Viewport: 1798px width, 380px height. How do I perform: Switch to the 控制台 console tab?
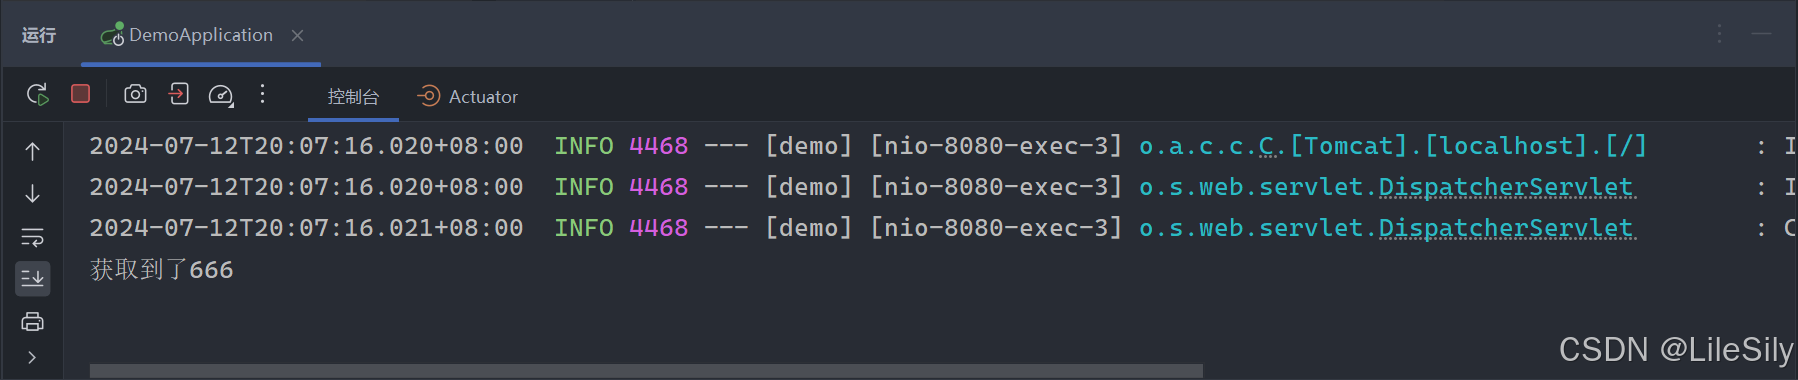pos(353,97)
